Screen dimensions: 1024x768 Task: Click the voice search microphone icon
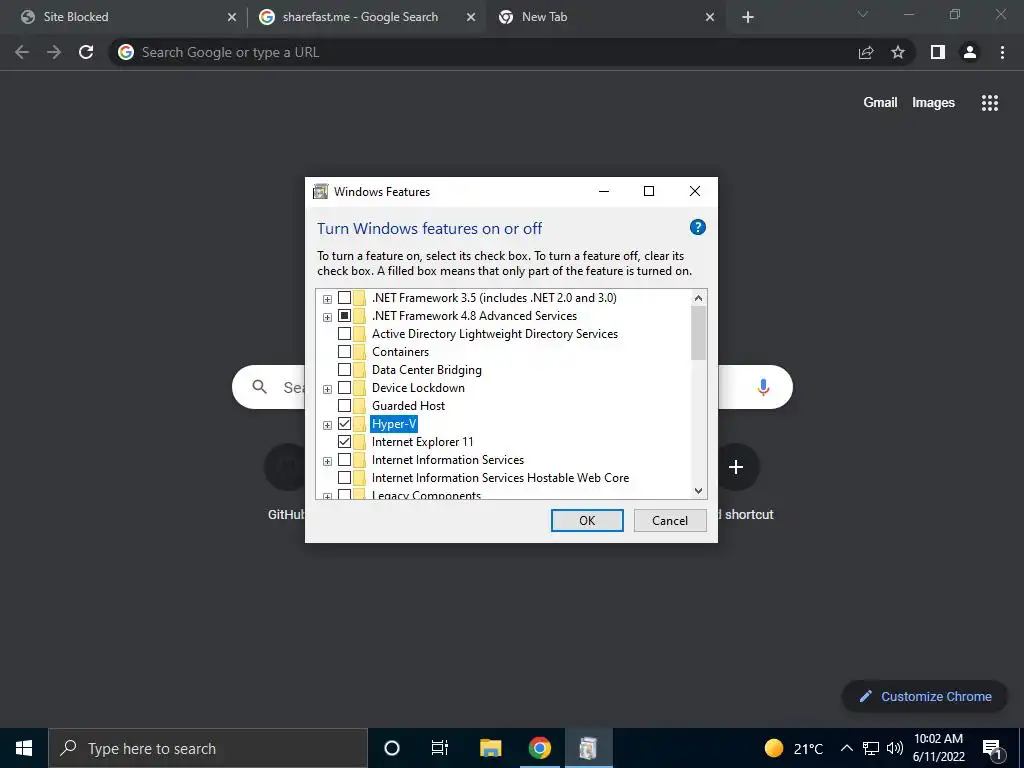[x=763, y=387]
